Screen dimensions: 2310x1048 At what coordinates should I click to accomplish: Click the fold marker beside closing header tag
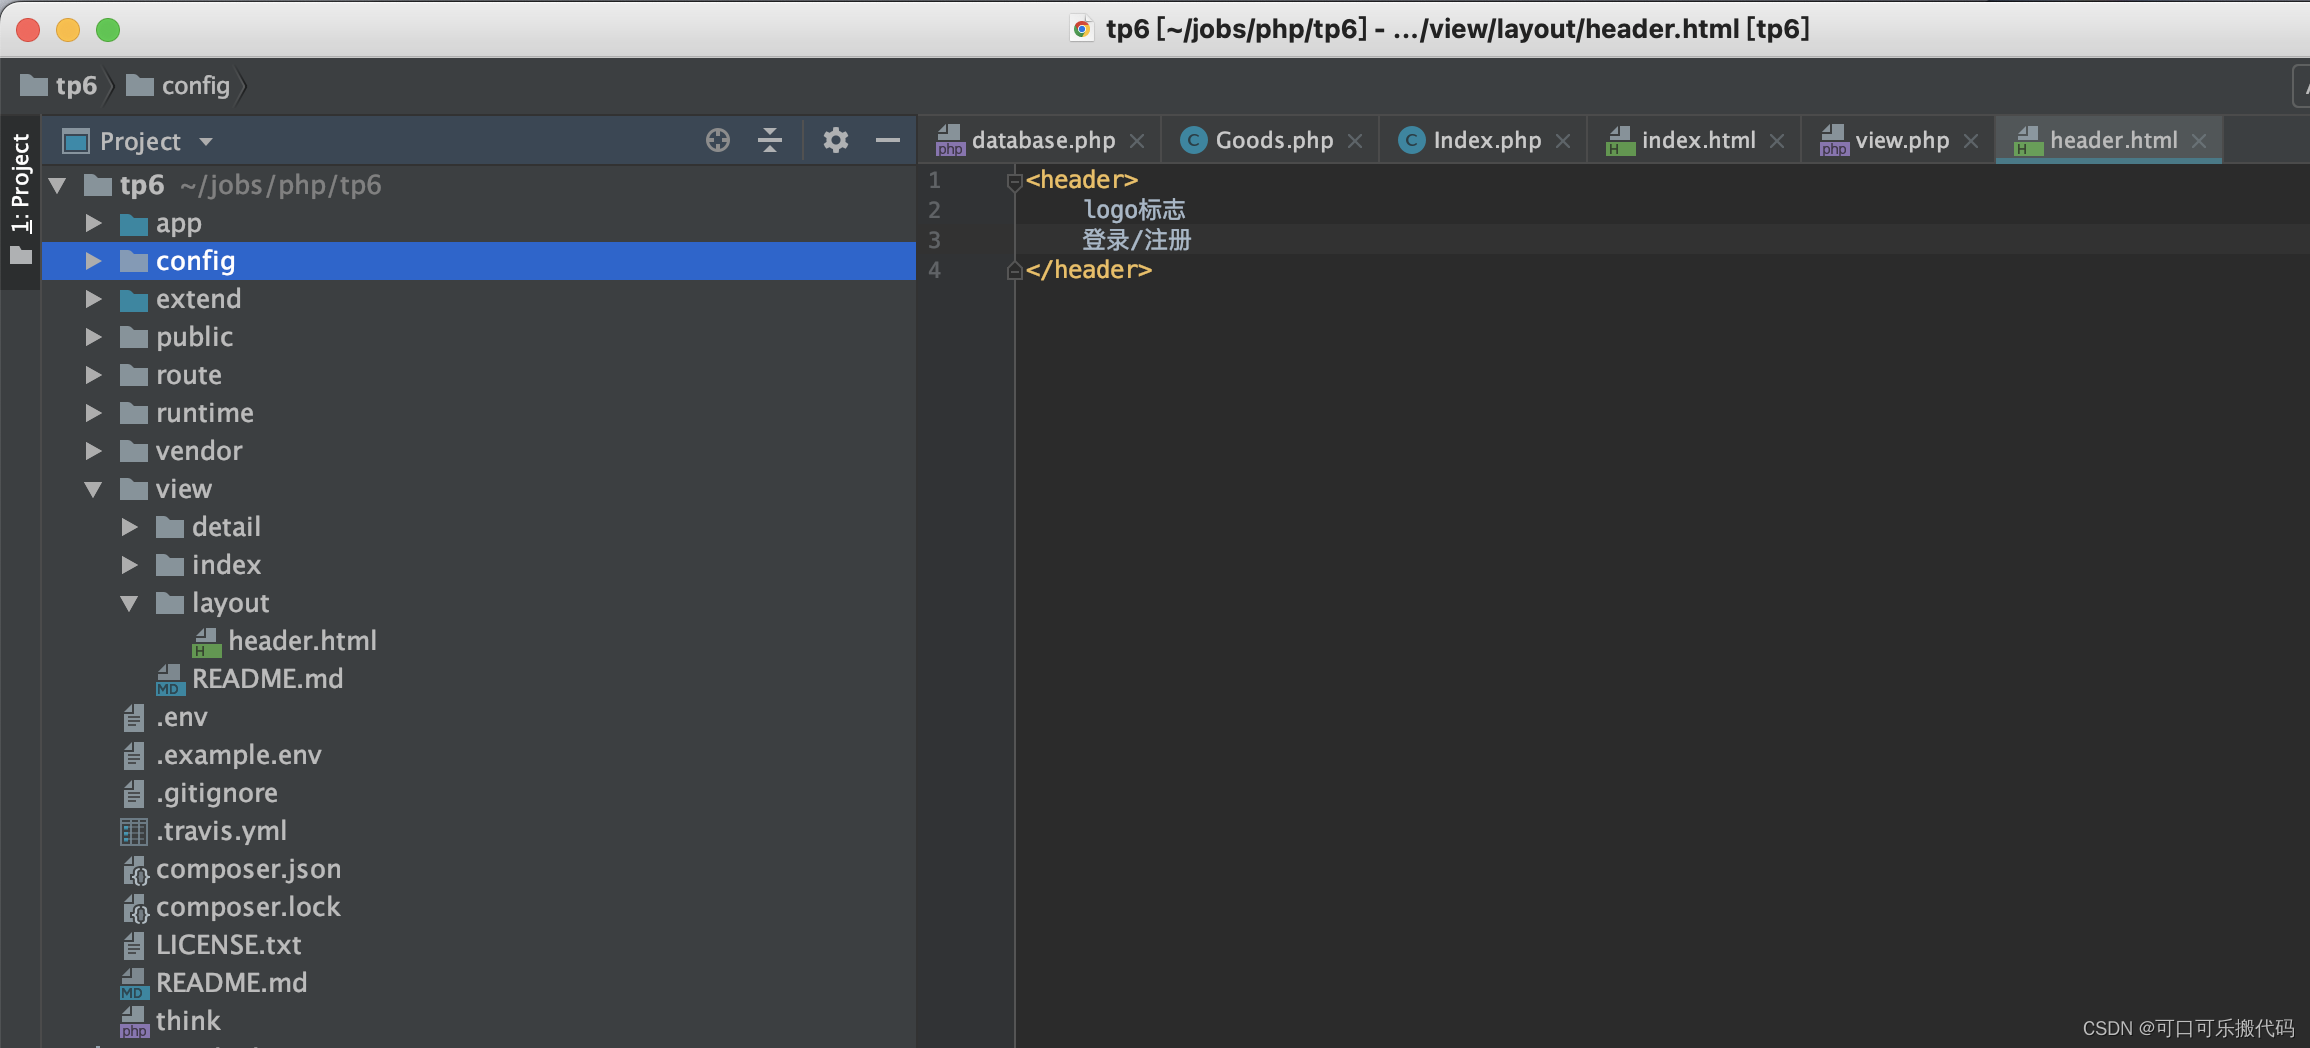point(1014,270)
